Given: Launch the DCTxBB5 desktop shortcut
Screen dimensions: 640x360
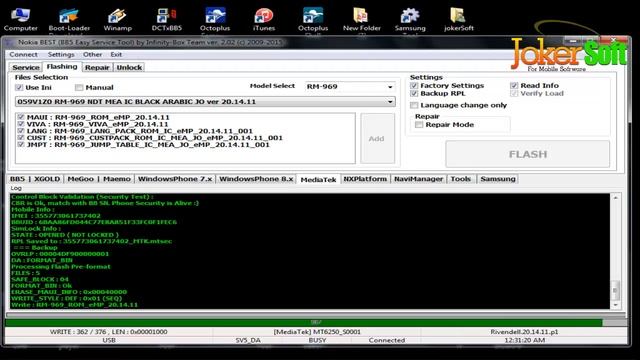Looking at the screenshot, I should [x=167, y=19].
